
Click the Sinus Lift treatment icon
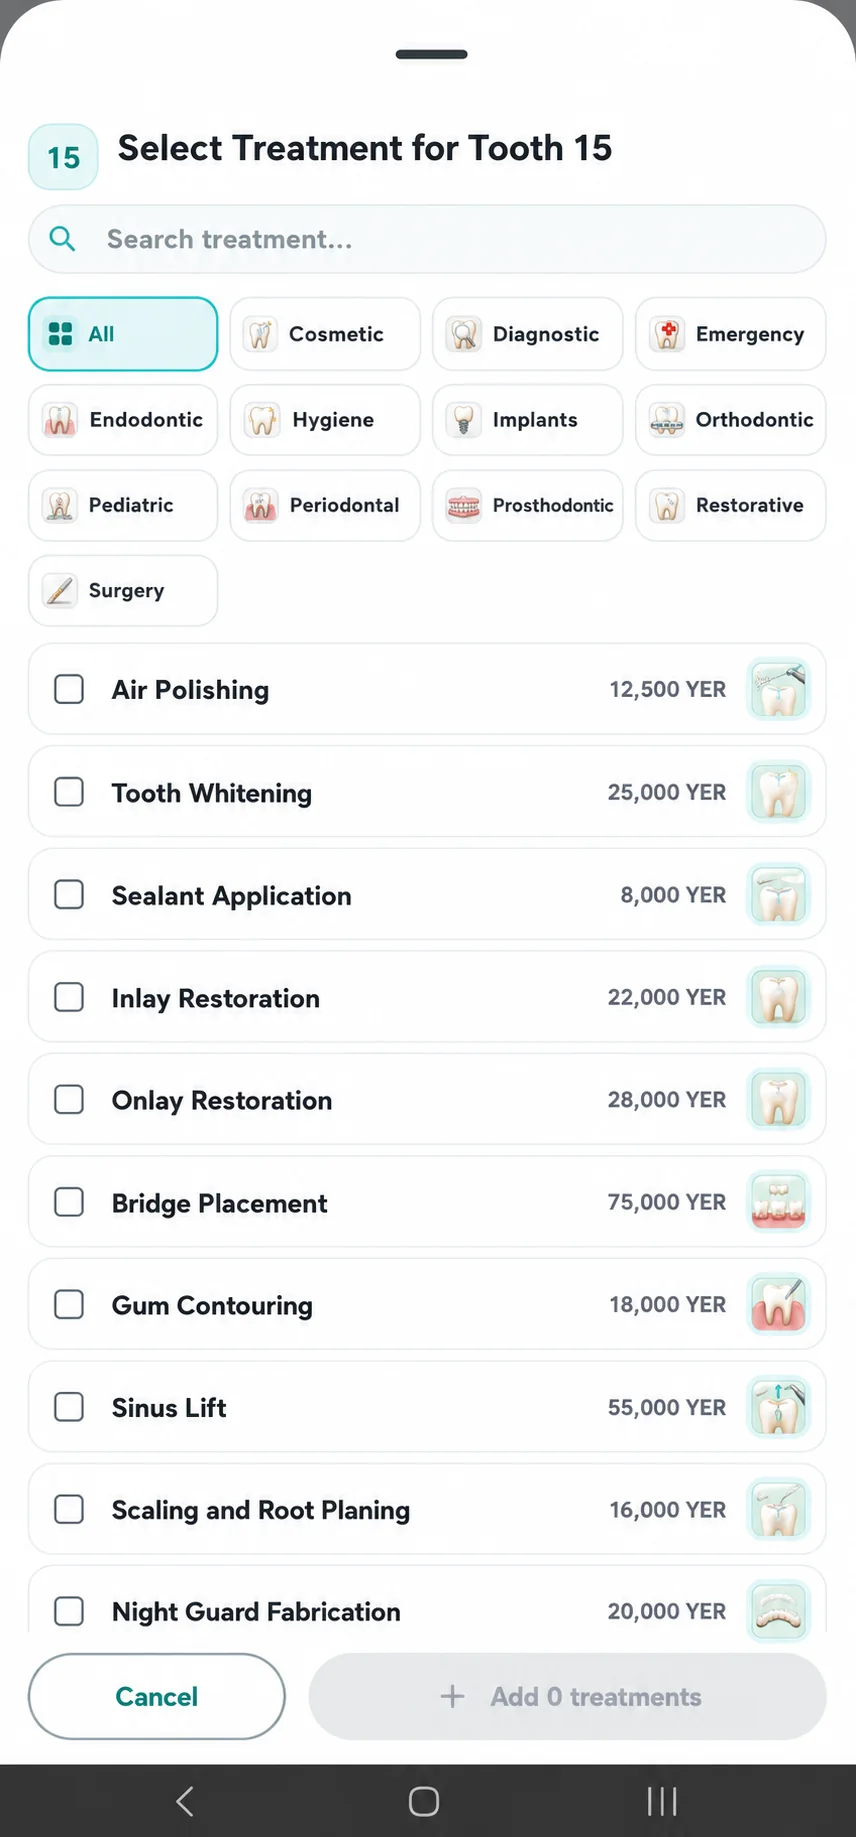[x=778, y=1407]
